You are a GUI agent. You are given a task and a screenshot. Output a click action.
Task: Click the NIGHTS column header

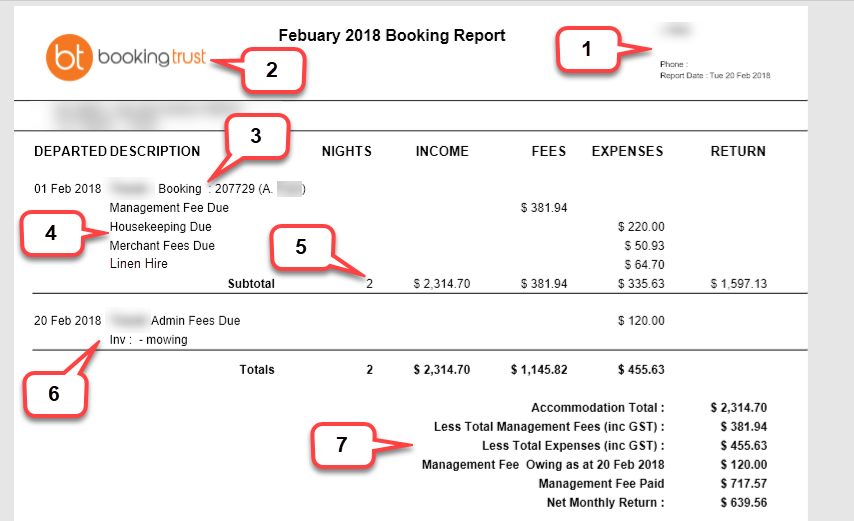346,152
